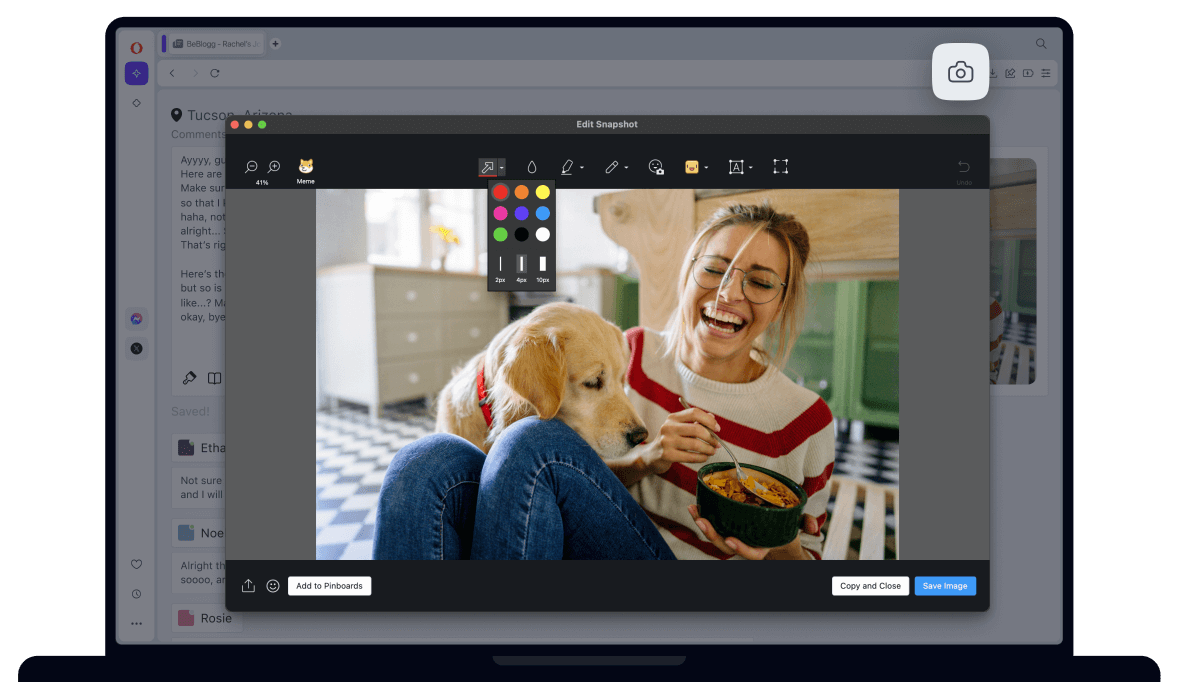Click Copy and Close
The height and width of the screenshot is (682, 1180).
tap(870, 586)
